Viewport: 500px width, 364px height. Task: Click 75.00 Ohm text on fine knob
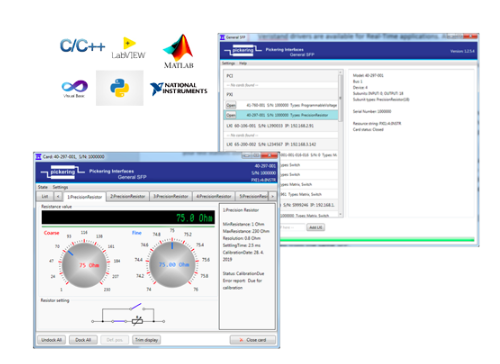[x=174, y=264]
